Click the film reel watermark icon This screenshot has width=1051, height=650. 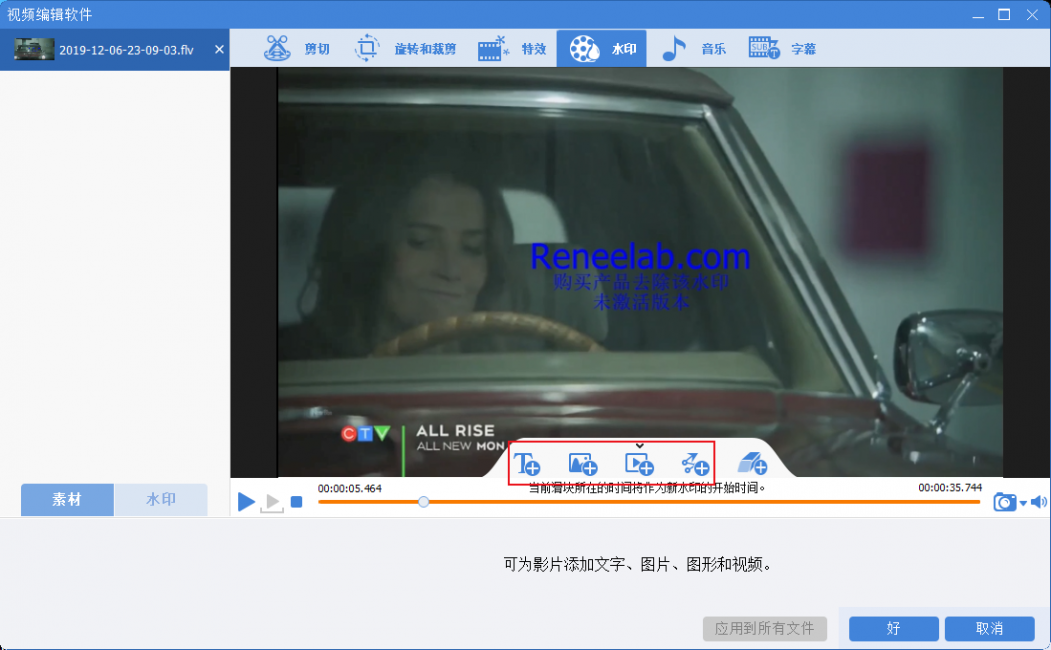pos(584,49)
